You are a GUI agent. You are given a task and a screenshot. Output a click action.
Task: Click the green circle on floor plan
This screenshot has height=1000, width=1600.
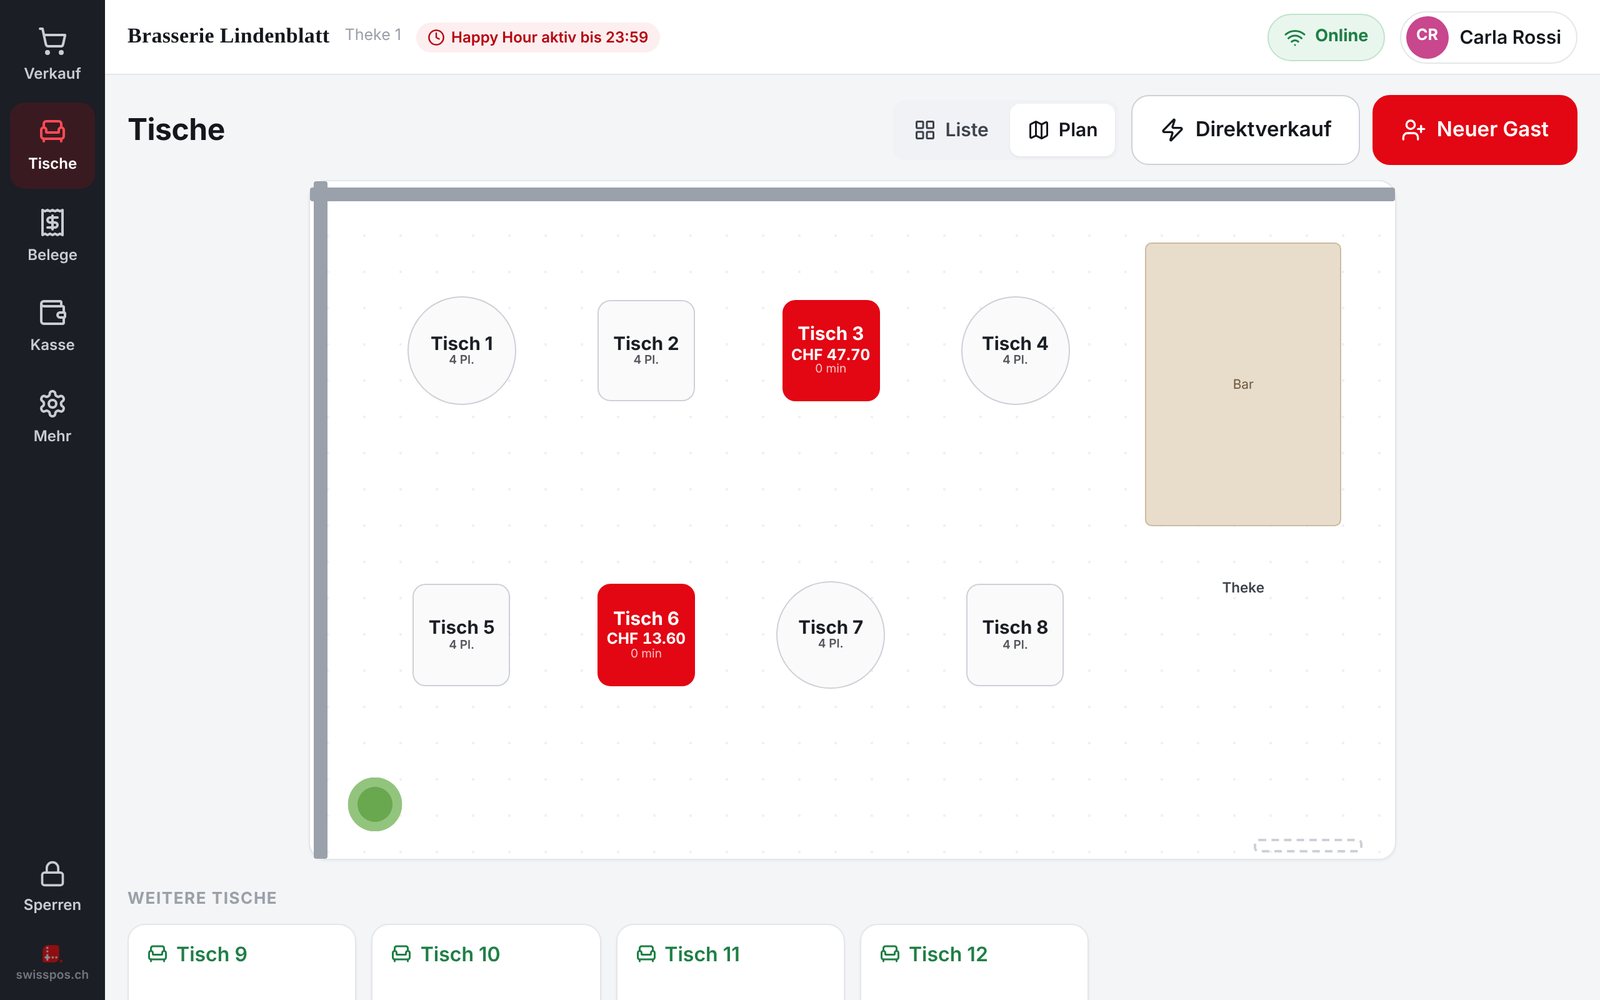(x=375, y=804)
